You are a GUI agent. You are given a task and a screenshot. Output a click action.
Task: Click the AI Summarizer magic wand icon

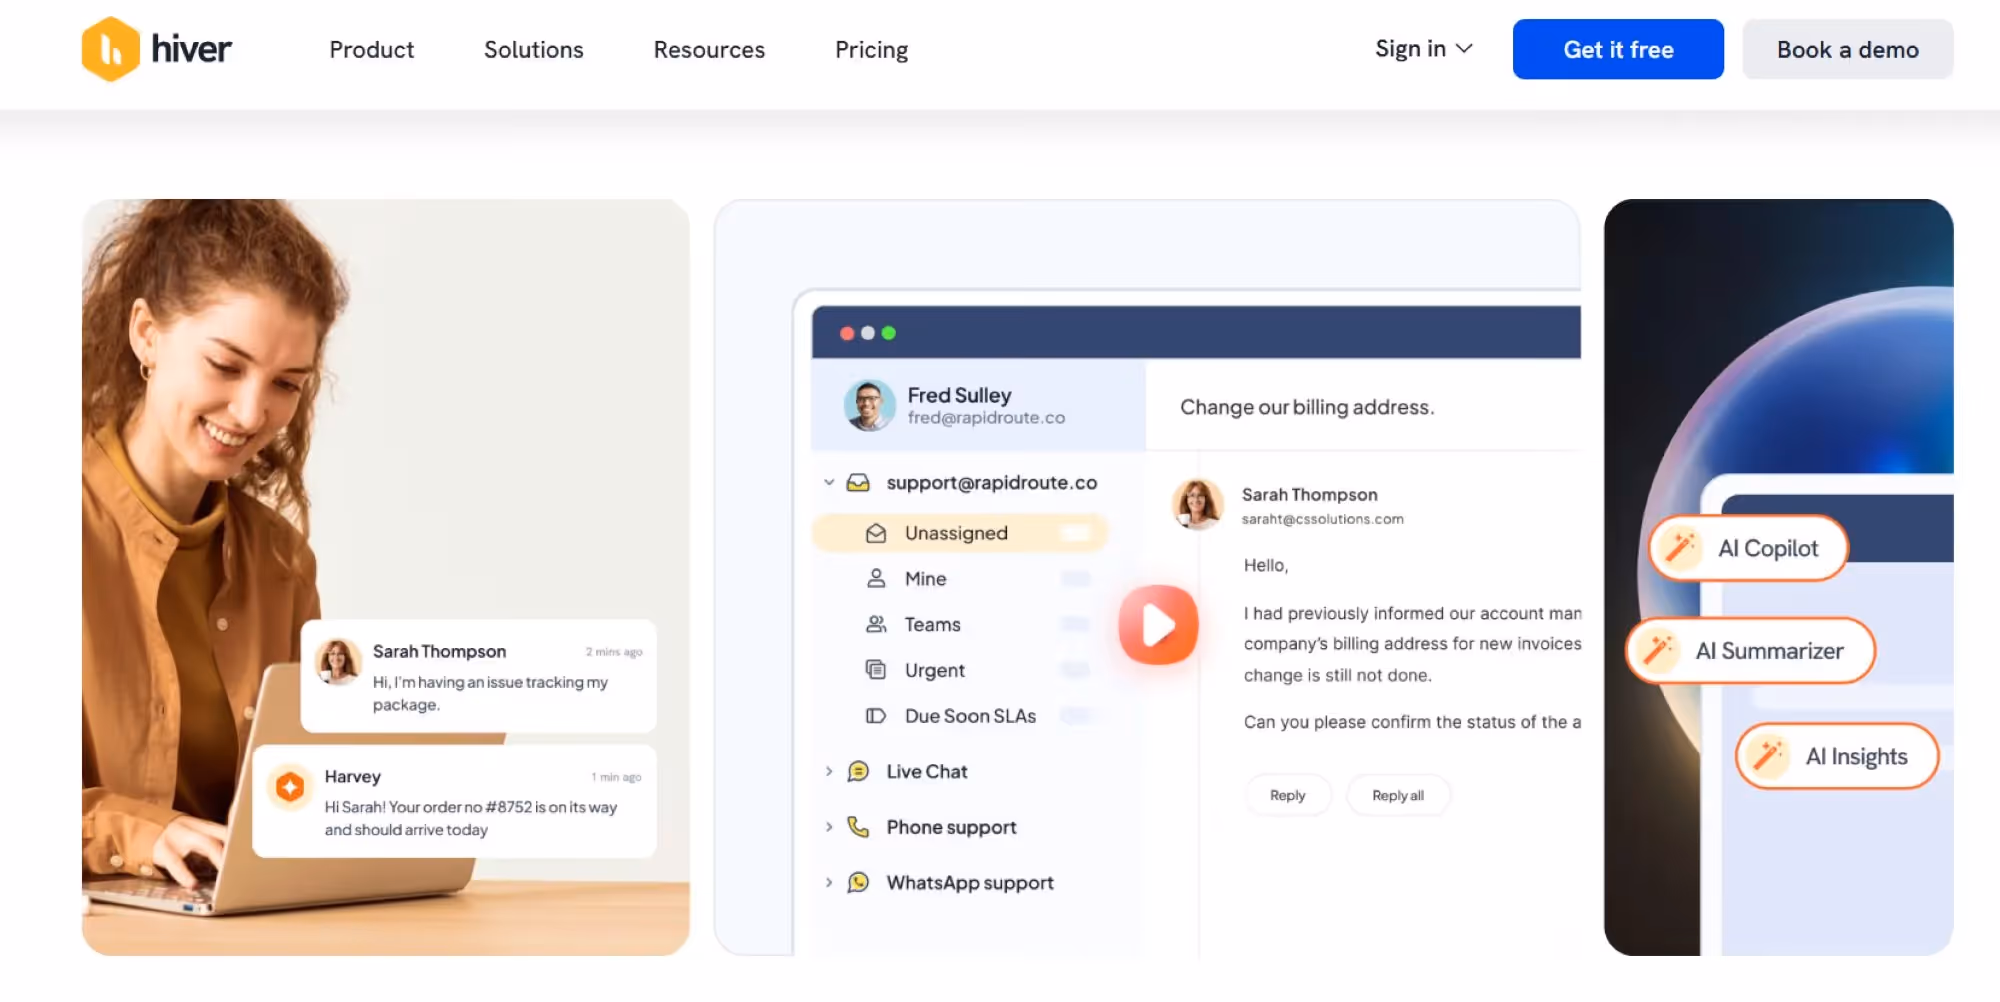point(1658,651)
